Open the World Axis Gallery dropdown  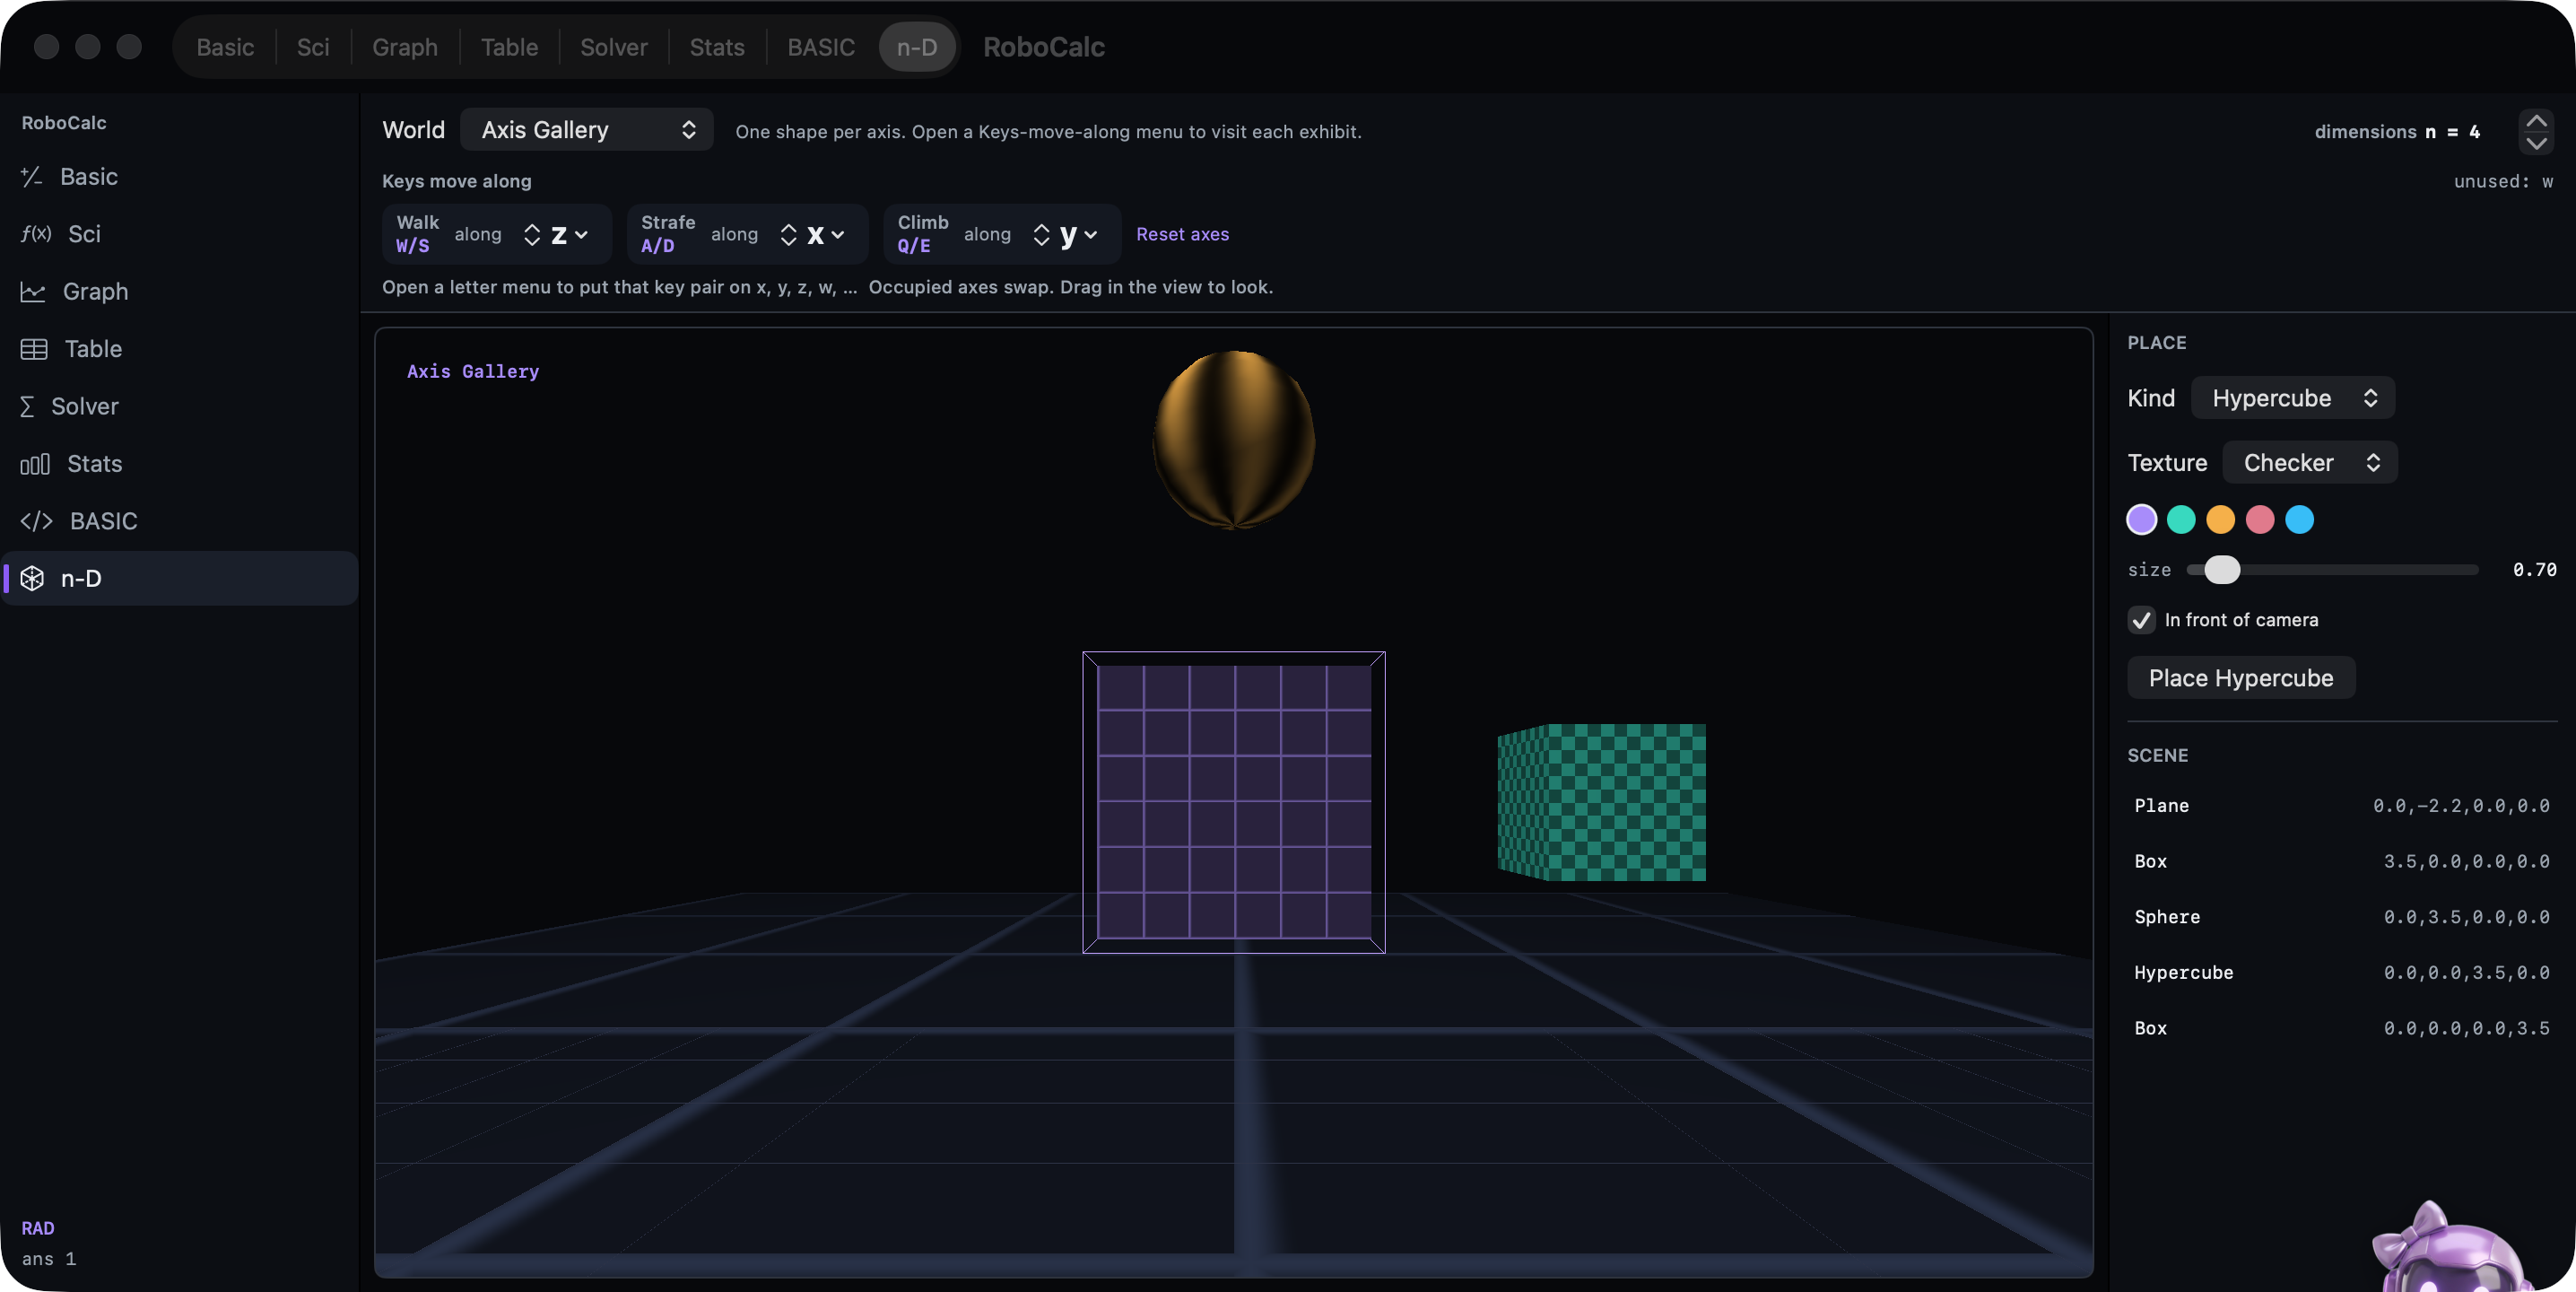pos(587,130)
